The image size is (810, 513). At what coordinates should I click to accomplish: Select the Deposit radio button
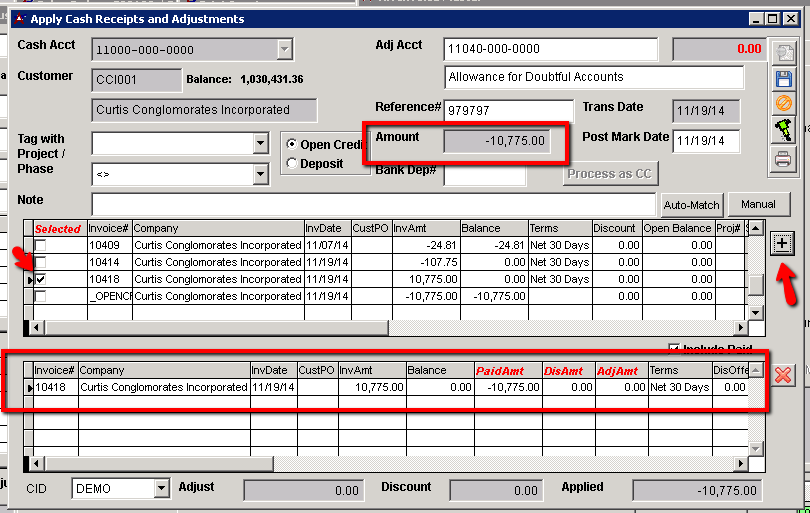(291, 163)
